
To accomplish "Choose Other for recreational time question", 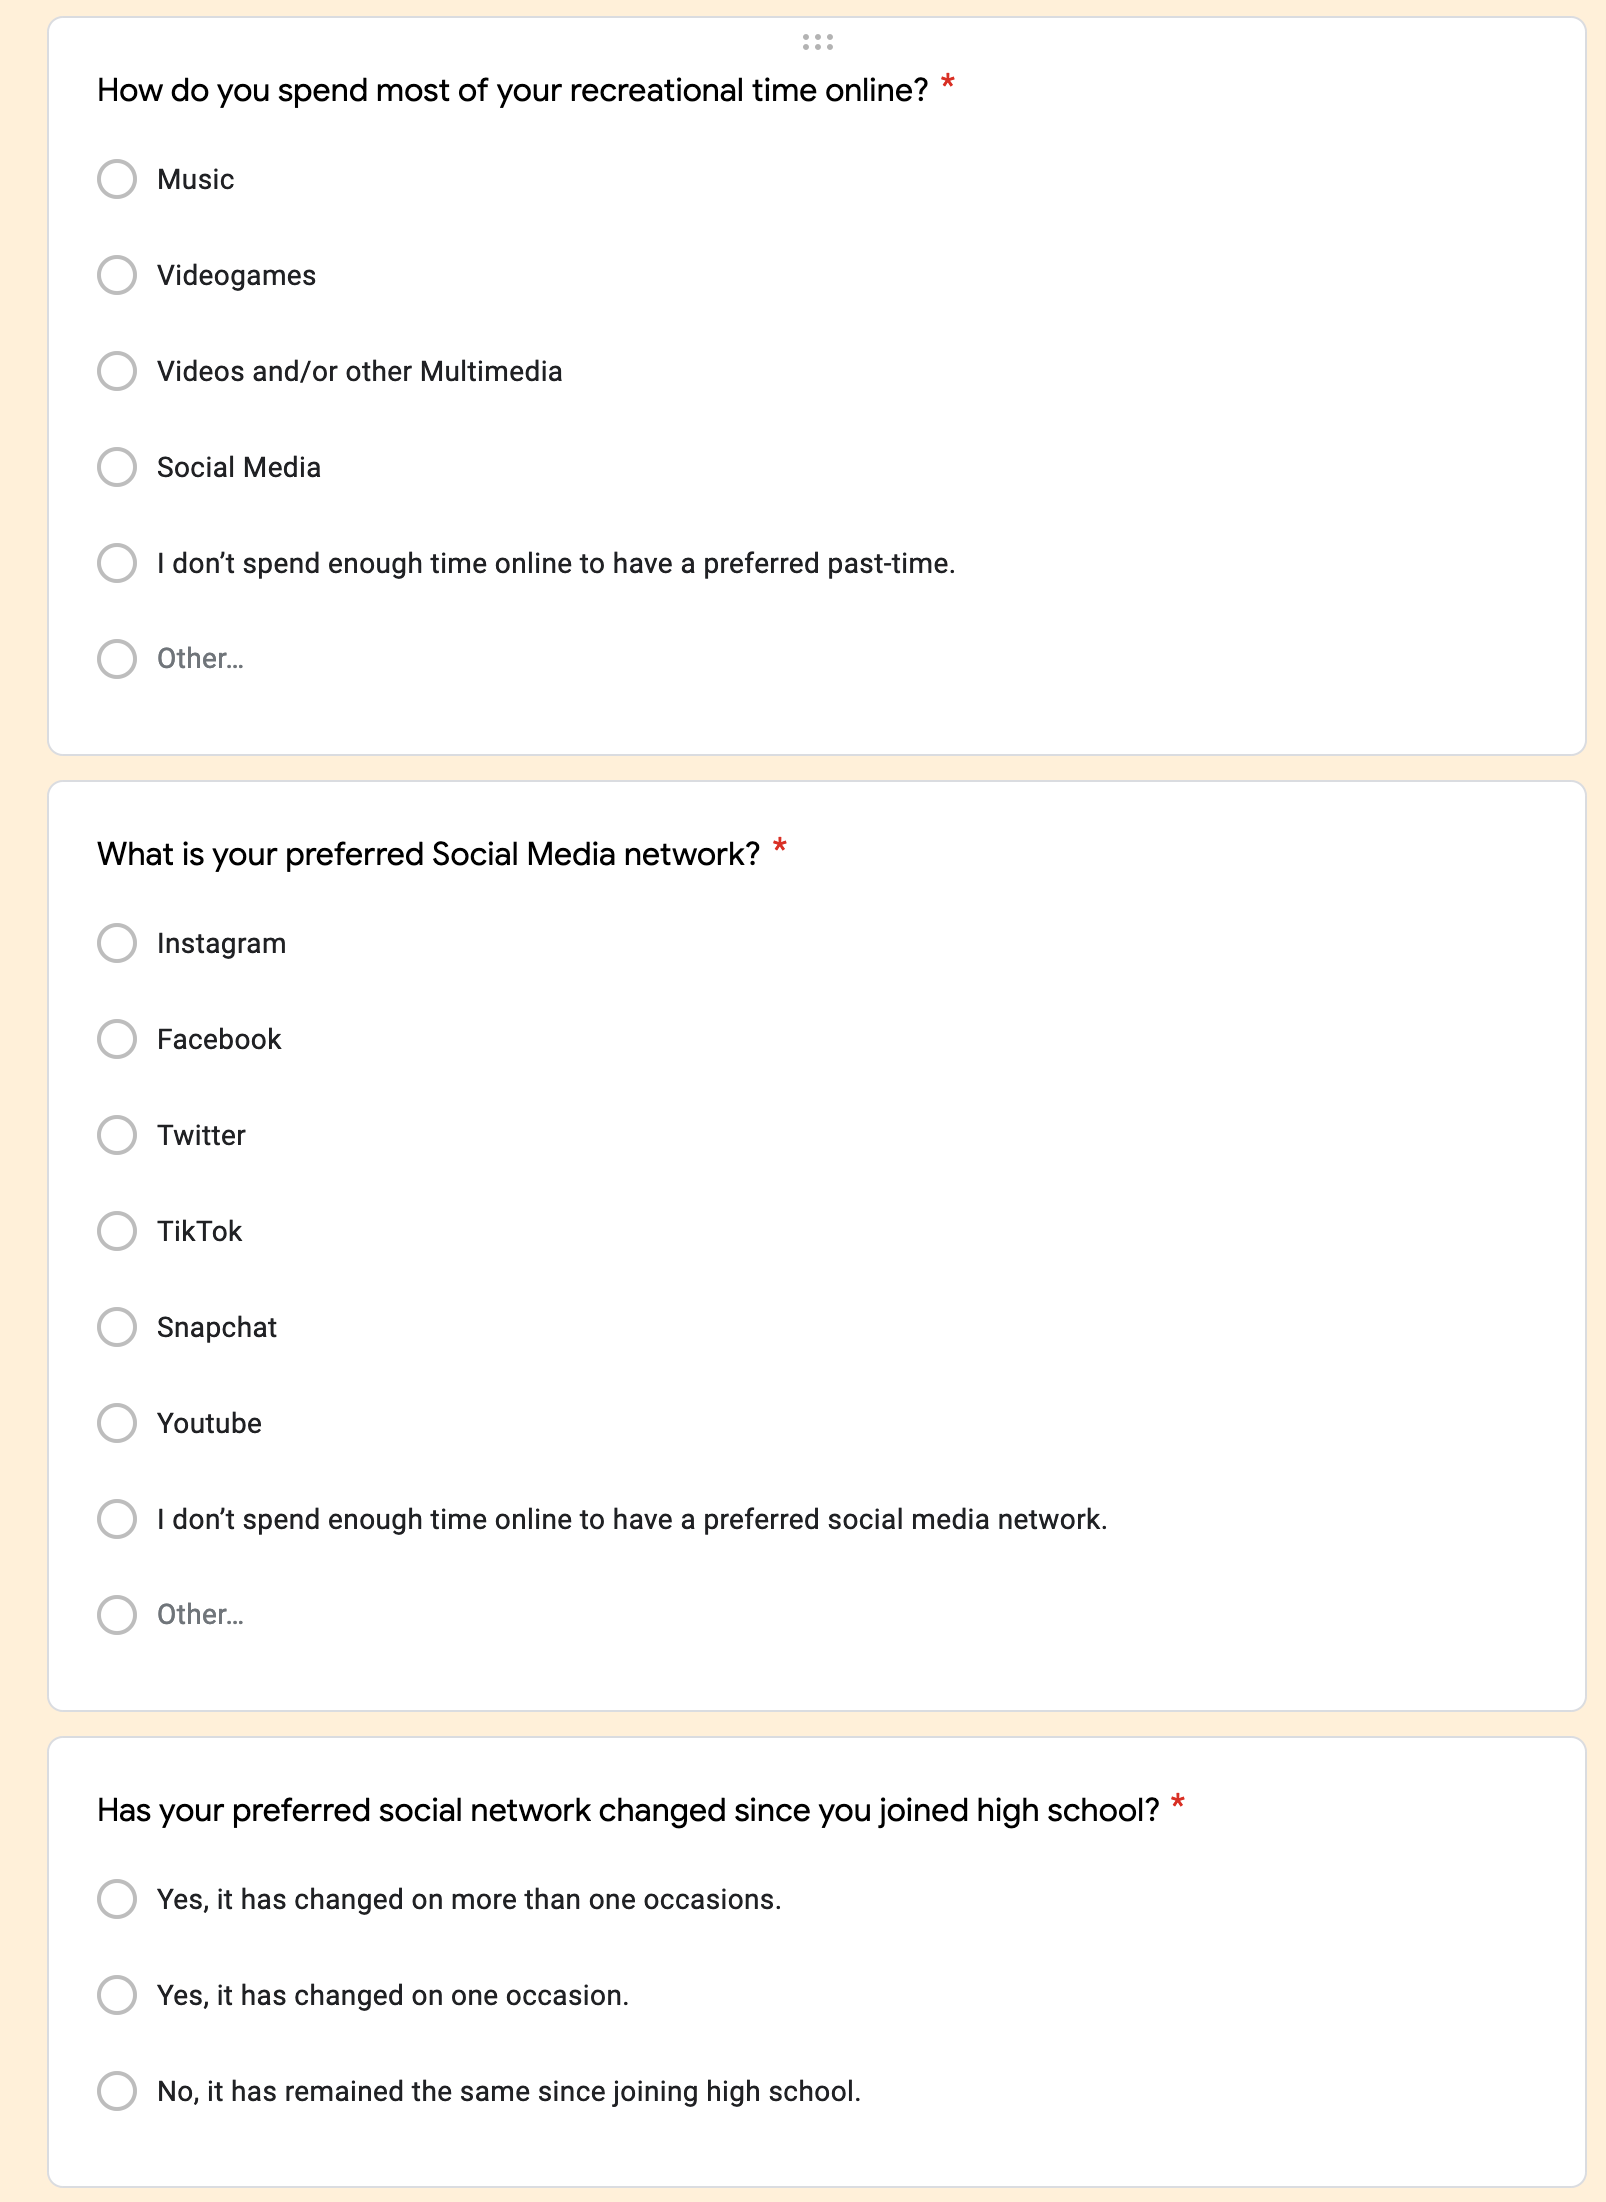I will point(117,659).
